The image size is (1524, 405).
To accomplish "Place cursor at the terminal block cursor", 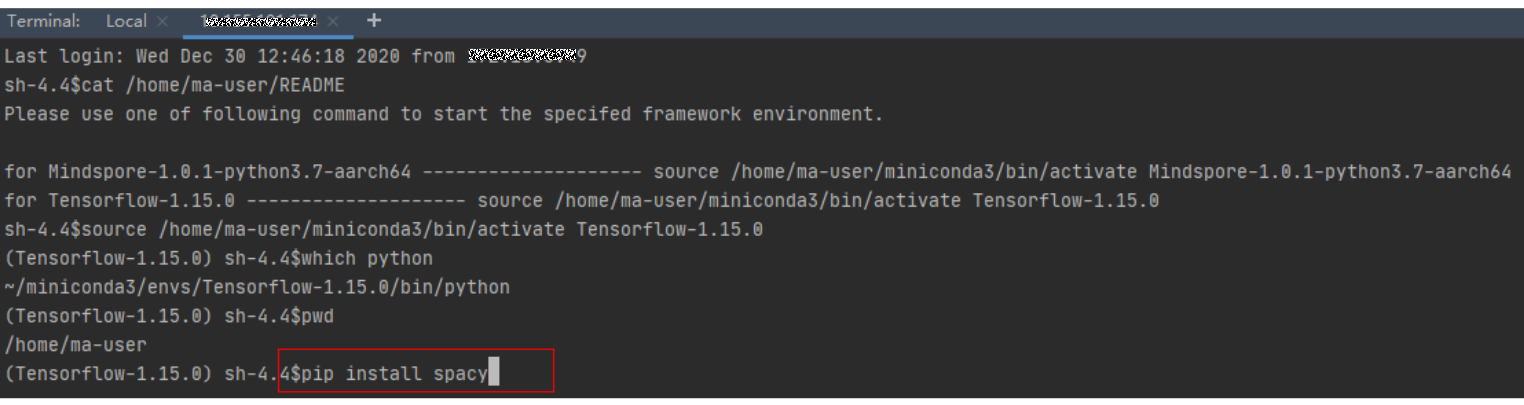I will point(493,374).
